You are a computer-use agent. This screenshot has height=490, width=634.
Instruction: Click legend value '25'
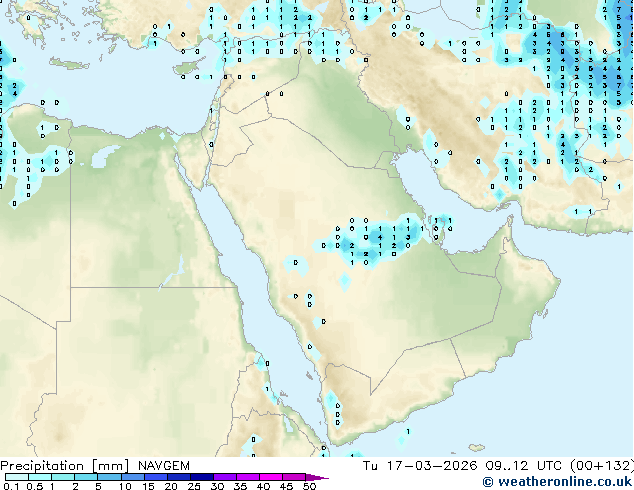pyautogui.click(x=194, y=486)
